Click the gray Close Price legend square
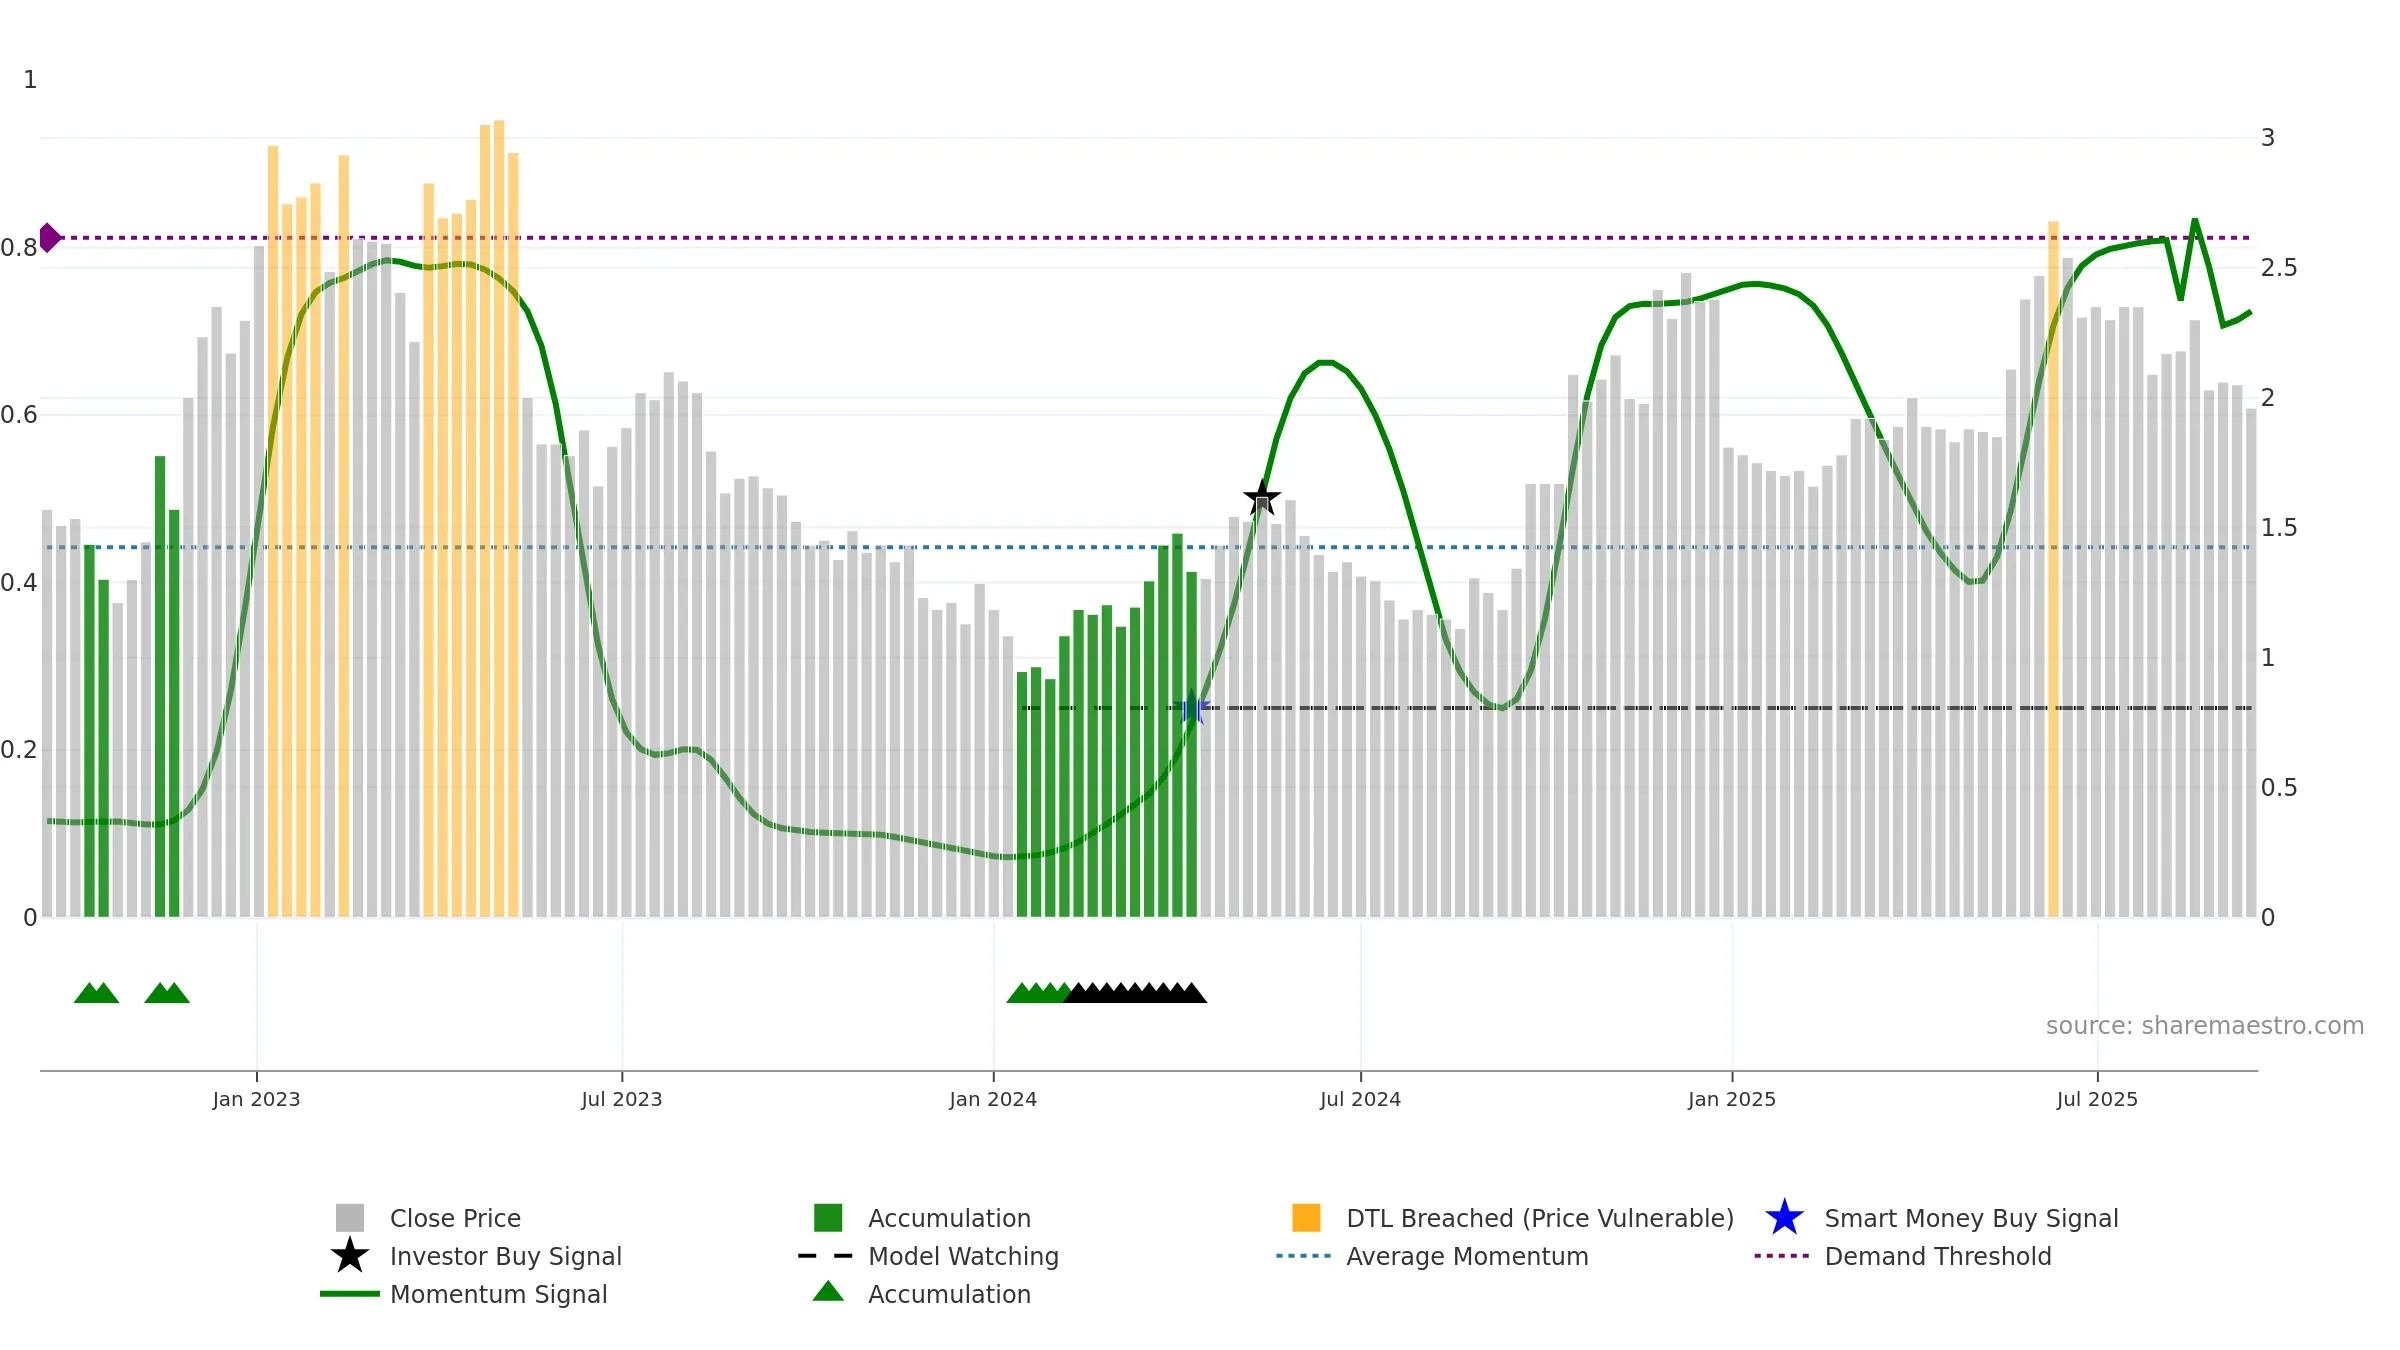The height and width of the screenshot is (1350, 2400). point(350,1218)
